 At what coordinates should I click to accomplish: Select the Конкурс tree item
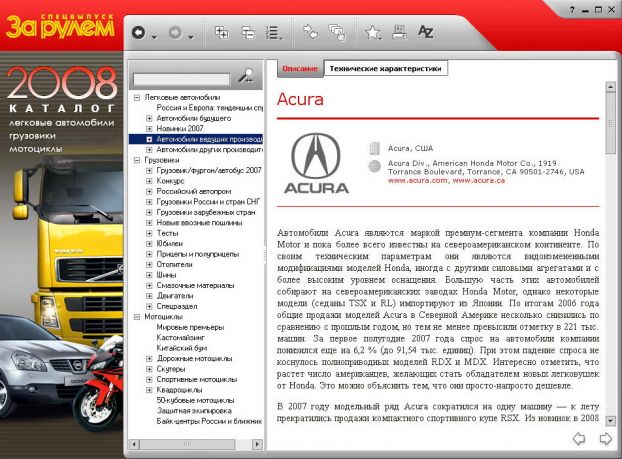(x=170, y=181)
